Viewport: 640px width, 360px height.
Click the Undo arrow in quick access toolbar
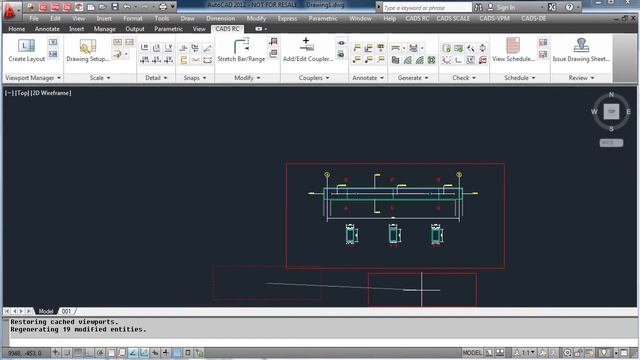(x=127, y=7)
